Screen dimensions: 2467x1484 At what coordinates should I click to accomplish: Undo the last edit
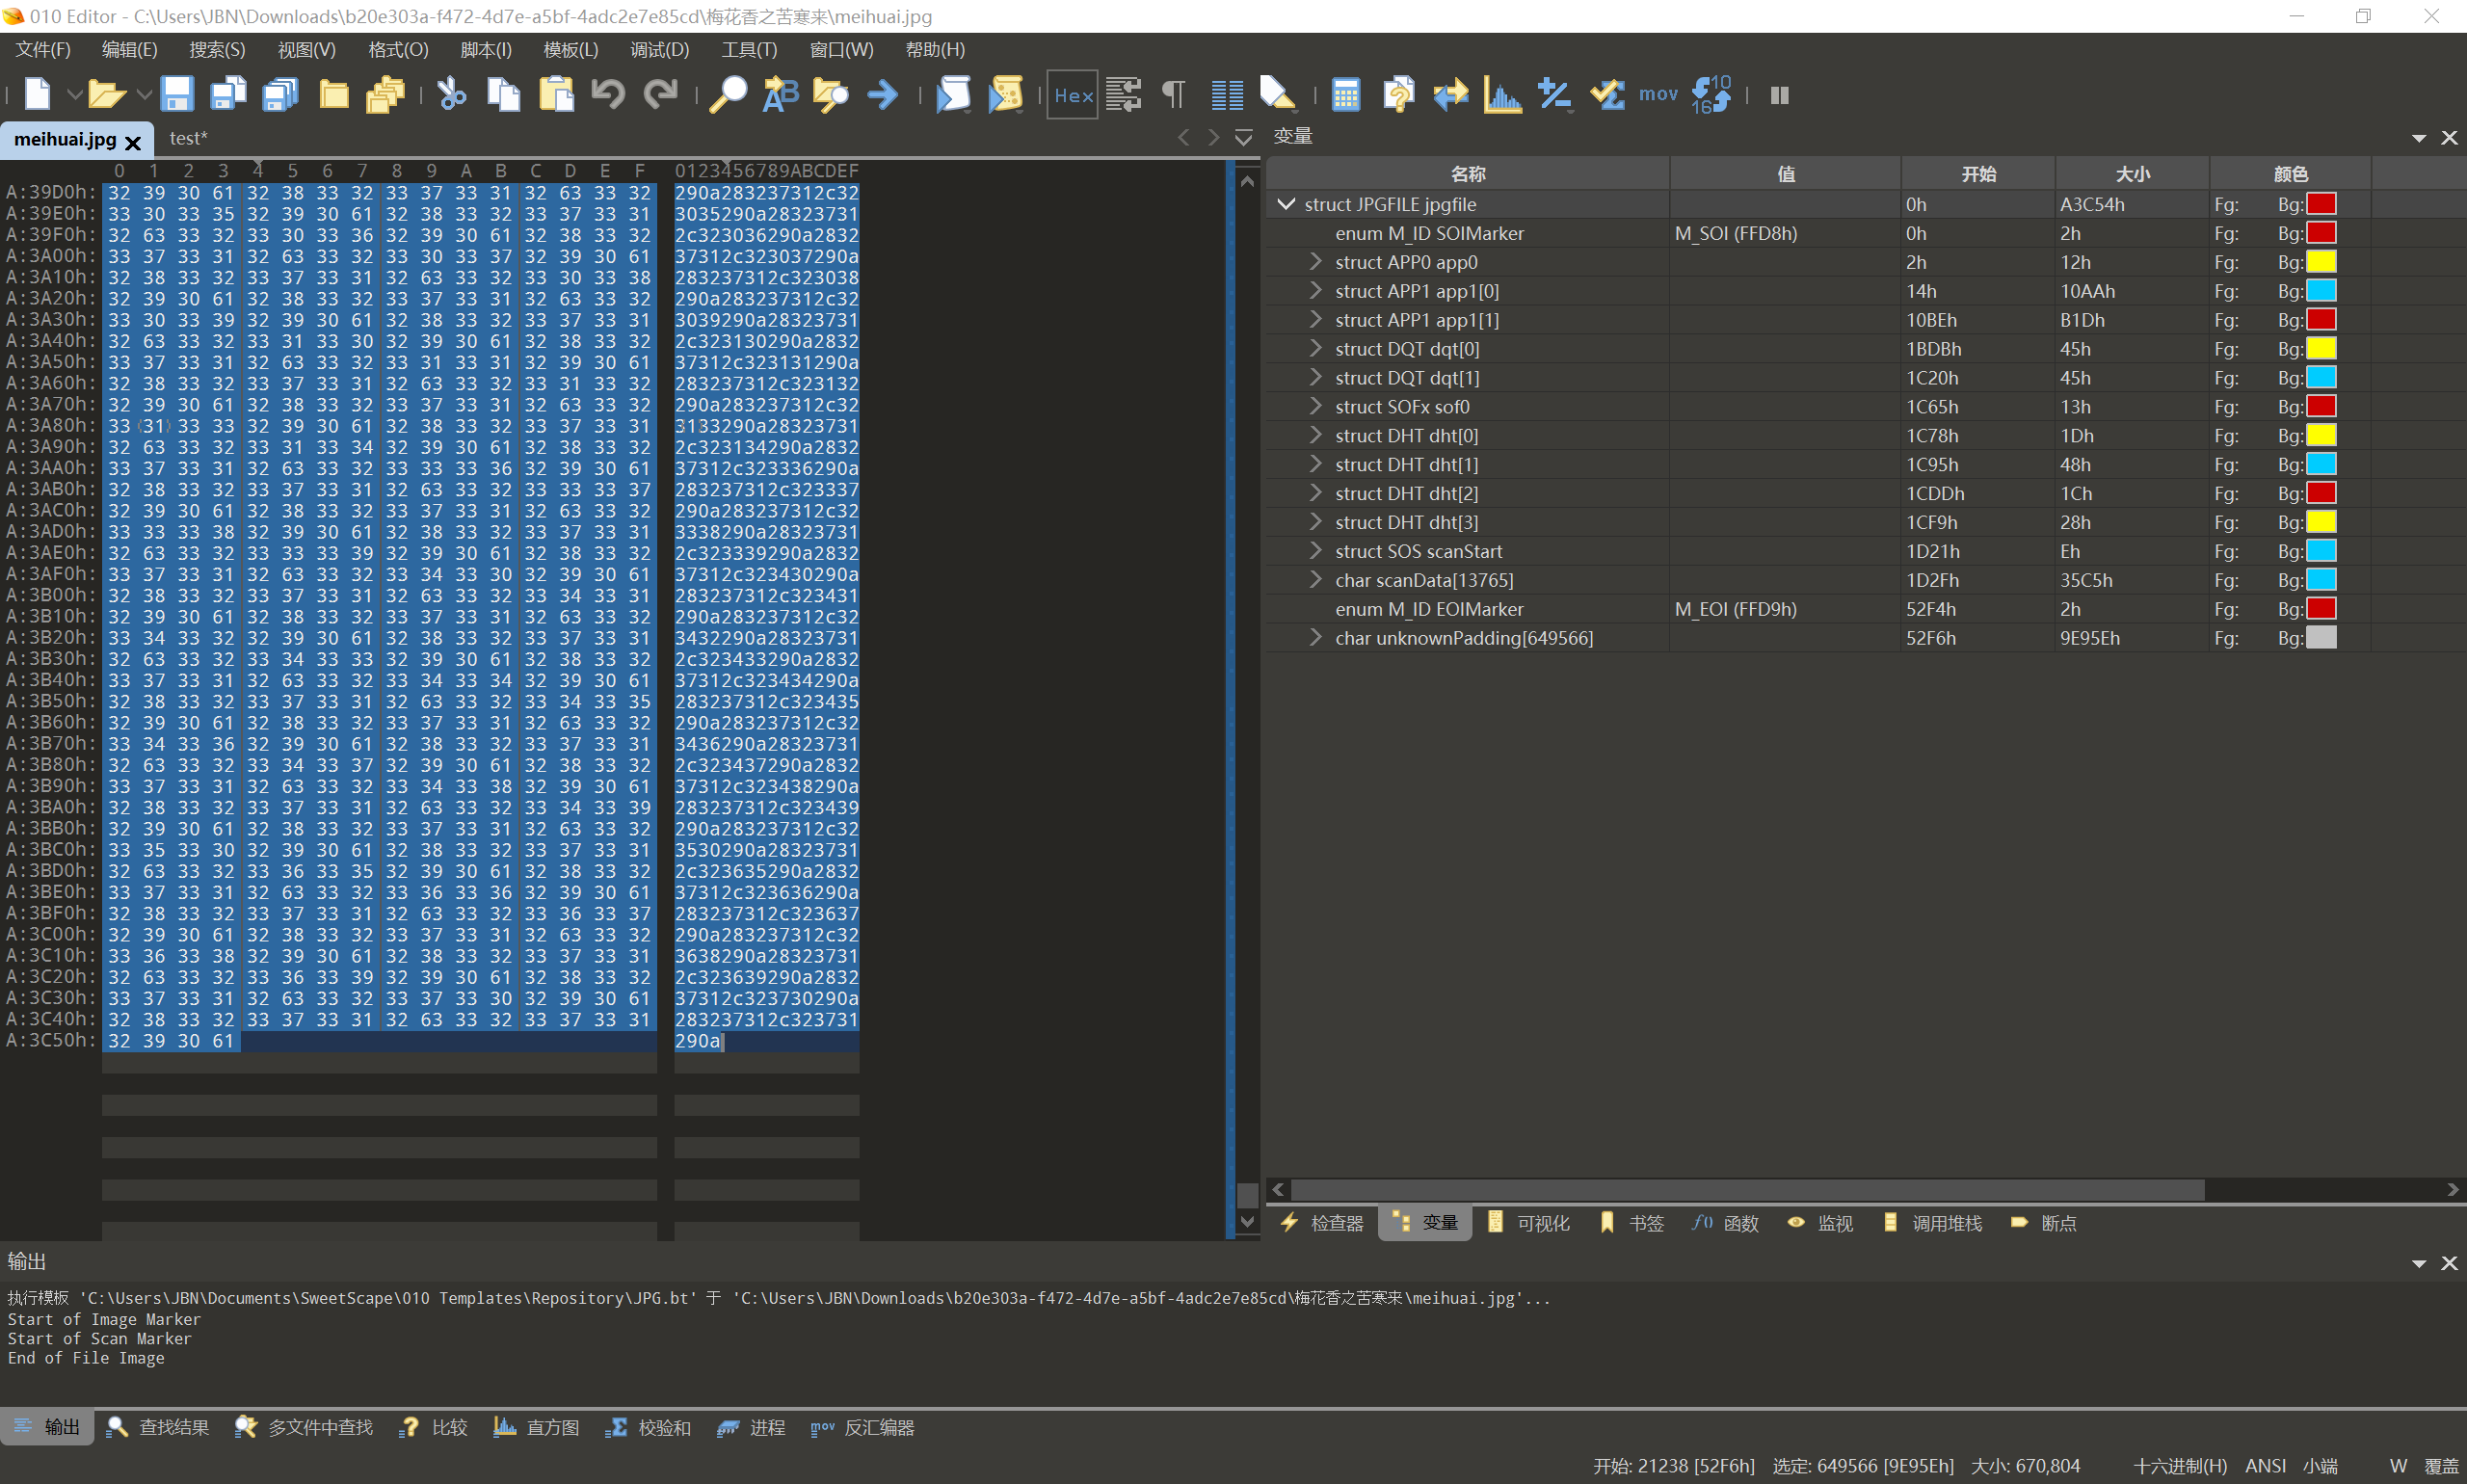608,95
